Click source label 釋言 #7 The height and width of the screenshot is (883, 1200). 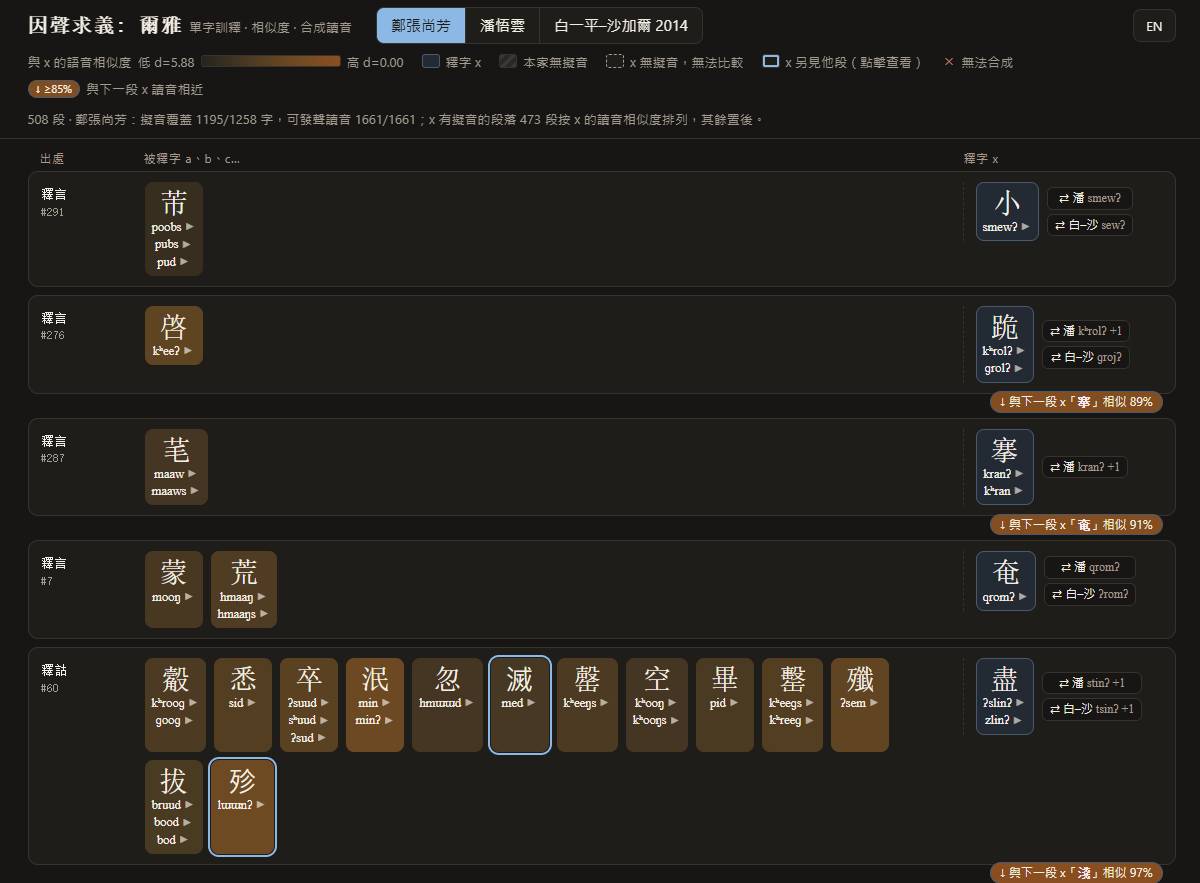click(x=54, y=571)
